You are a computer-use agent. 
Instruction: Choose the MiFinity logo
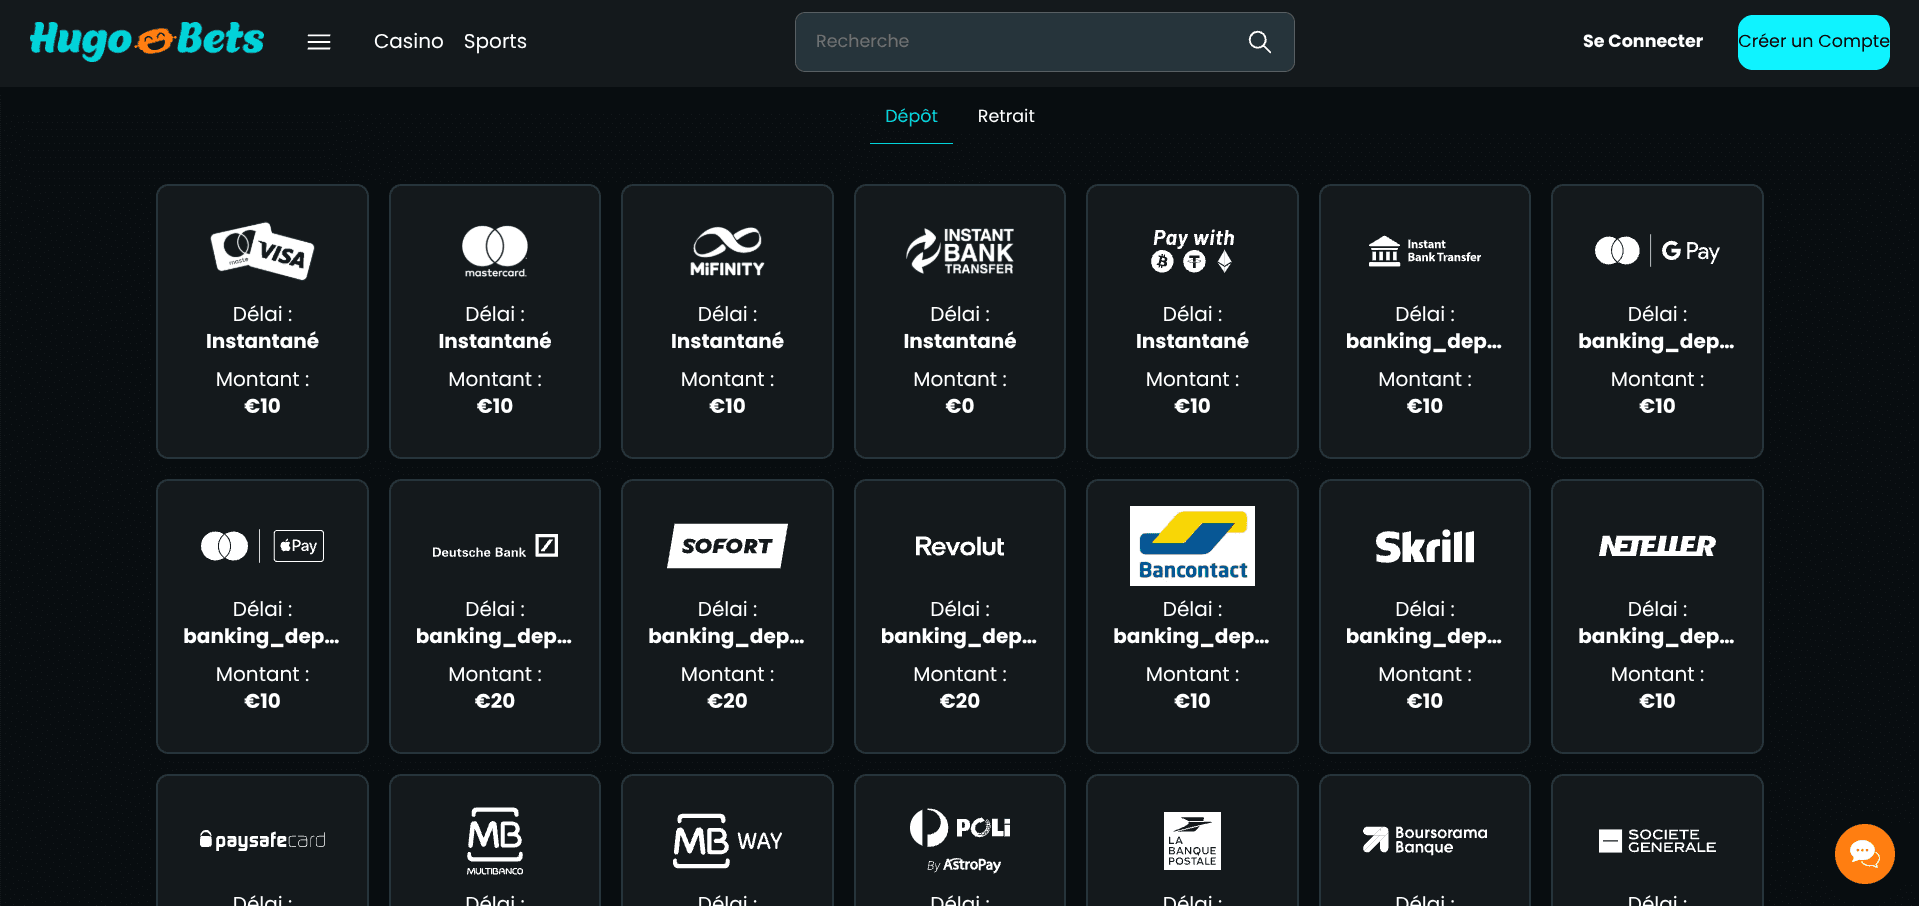tap(727, 251)
